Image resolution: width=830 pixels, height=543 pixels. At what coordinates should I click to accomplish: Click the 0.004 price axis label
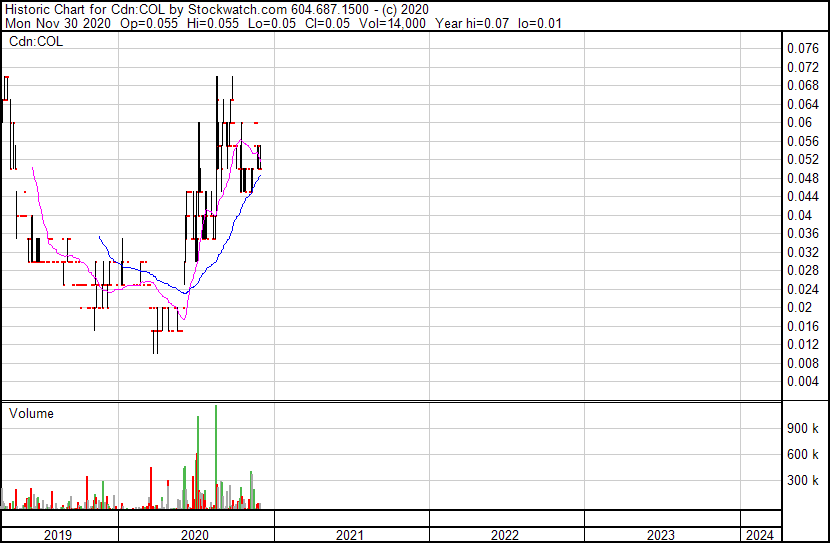click(803, 381)
